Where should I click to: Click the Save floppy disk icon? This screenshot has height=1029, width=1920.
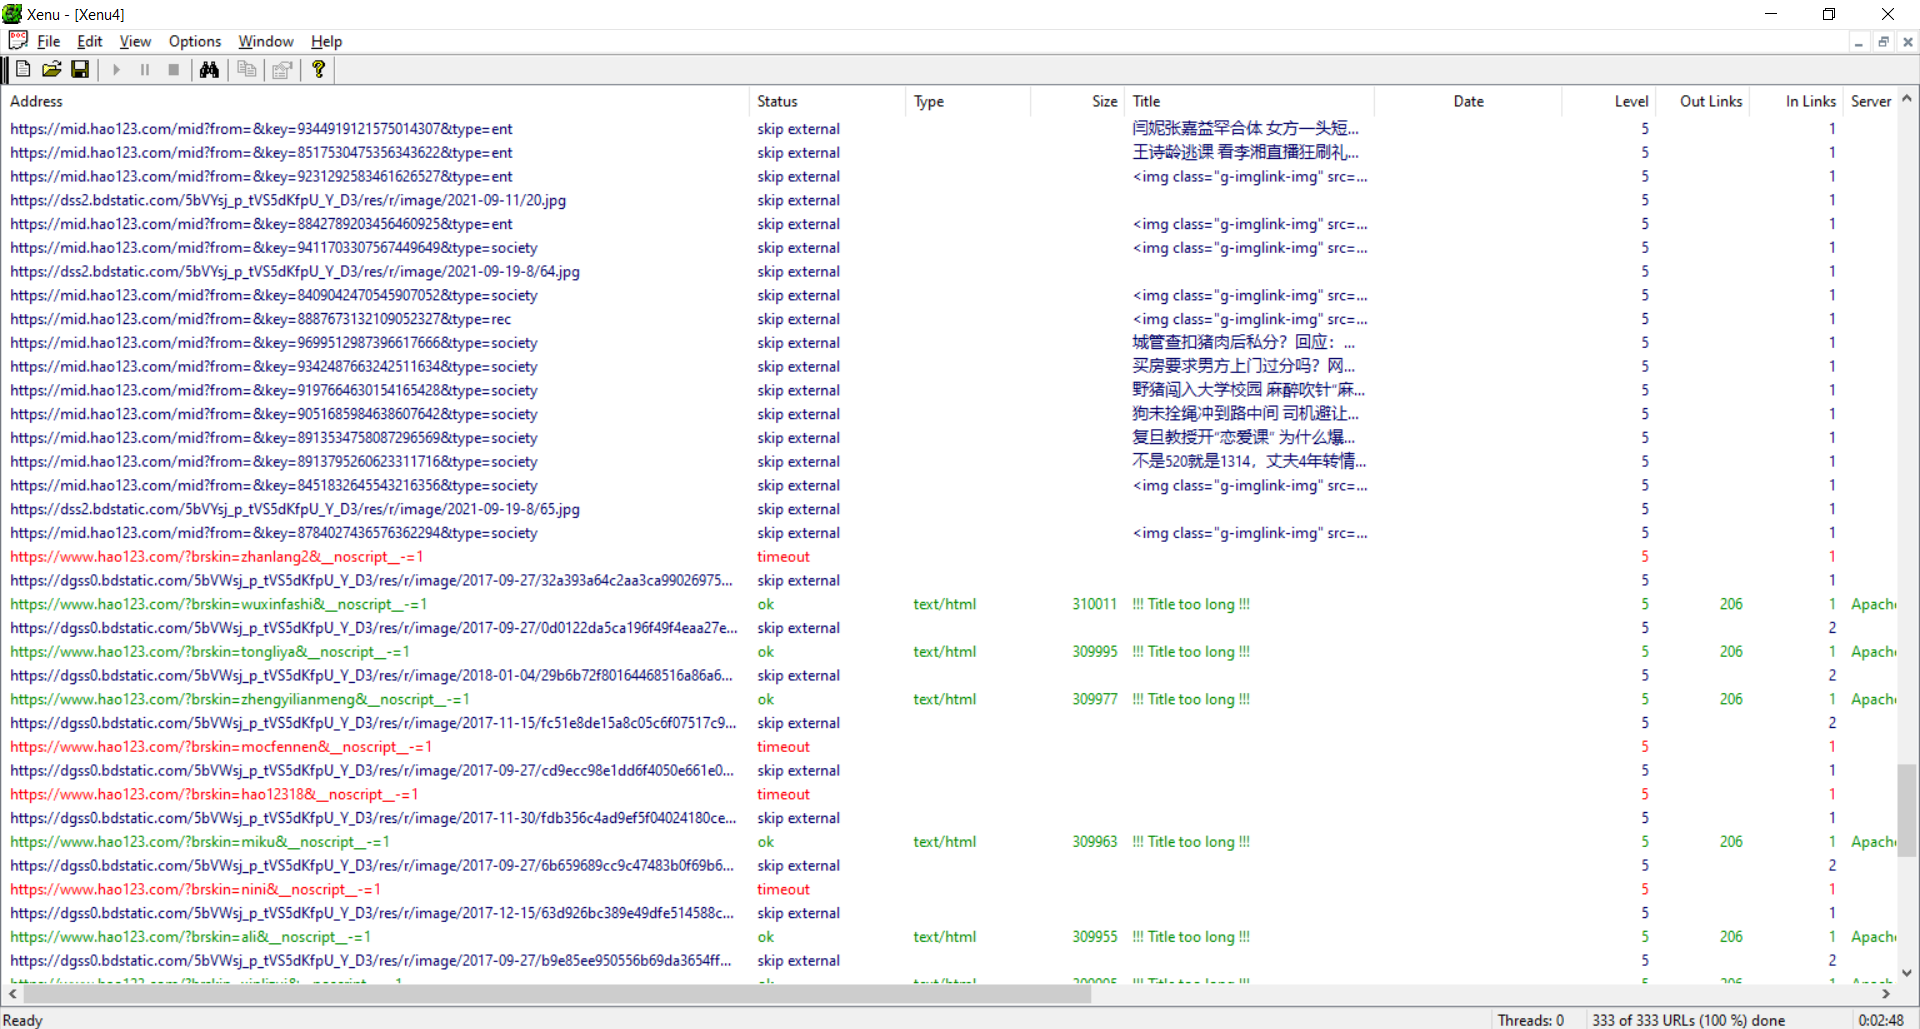80,70
